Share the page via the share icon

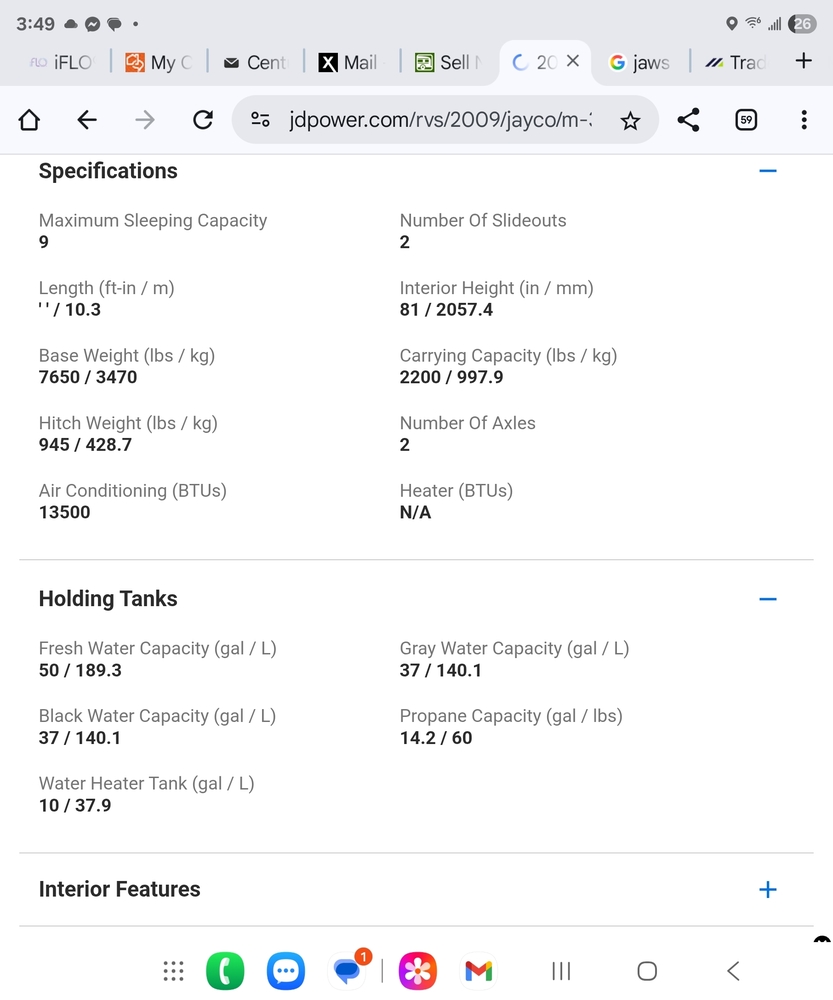pos(688,120)
